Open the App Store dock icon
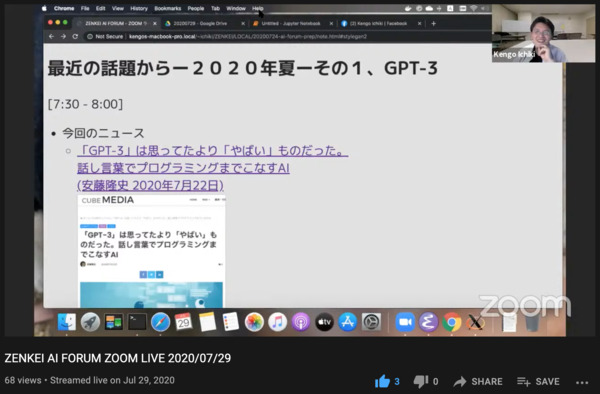This screenshot has width=600, height=394. point(347,322)
